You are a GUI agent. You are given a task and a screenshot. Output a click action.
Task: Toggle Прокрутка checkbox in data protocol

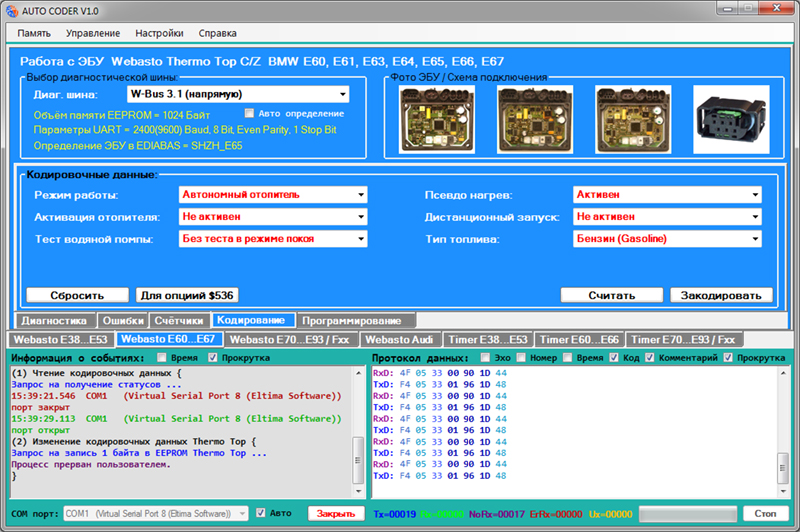click(728, 358)
